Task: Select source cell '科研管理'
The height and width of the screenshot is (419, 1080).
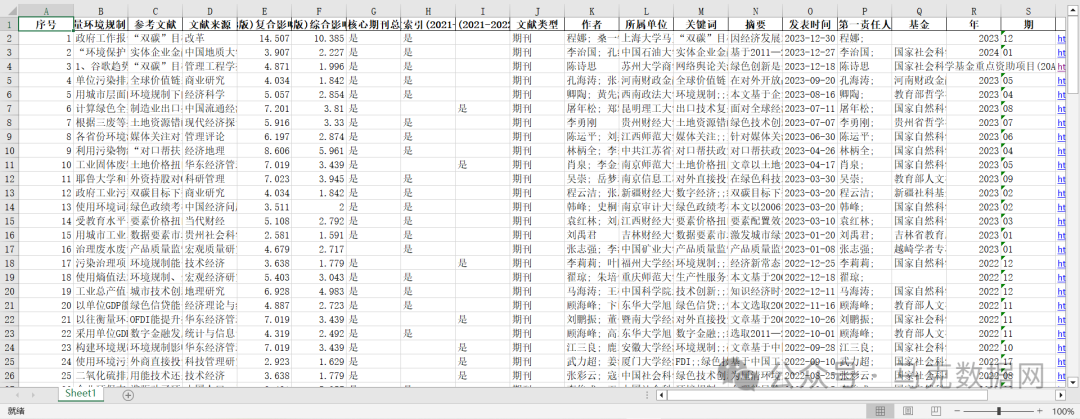Action: [x=210, y=178]
